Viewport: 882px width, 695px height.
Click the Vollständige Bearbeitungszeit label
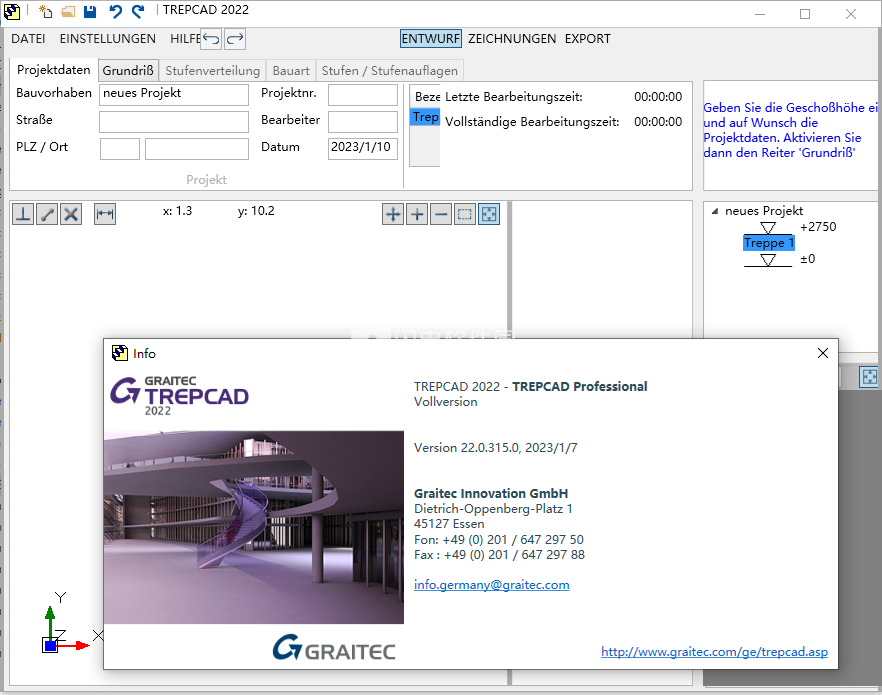pyautogui.click(x=532, y=122)
